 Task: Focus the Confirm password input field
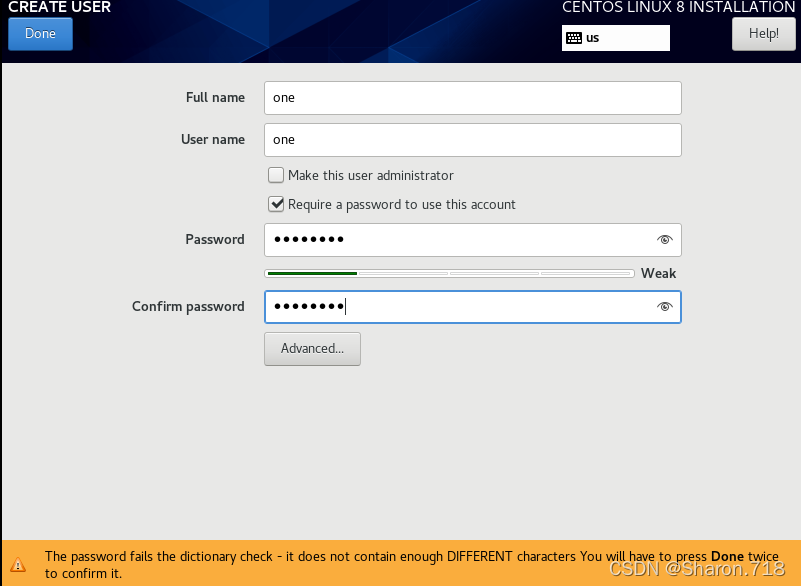pyautogui.click(x=473, y=307)
